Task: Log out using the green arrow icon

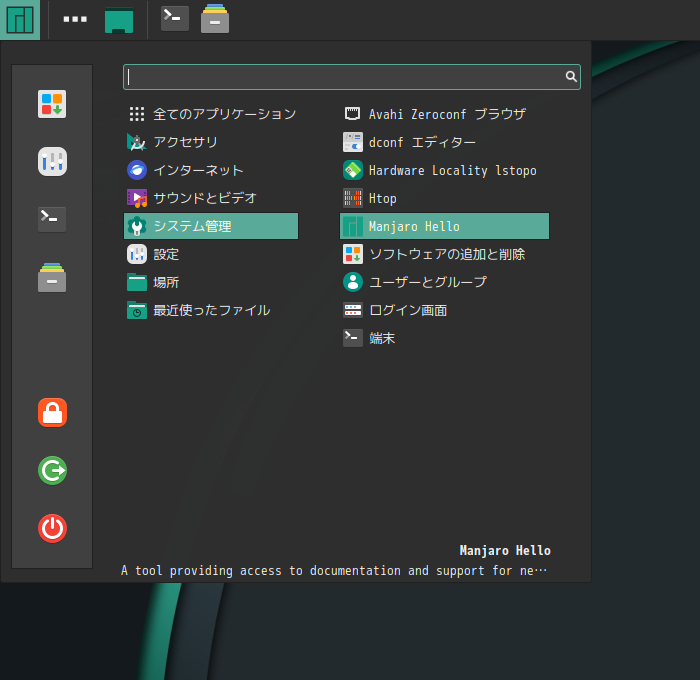Action: click(52, 471)
